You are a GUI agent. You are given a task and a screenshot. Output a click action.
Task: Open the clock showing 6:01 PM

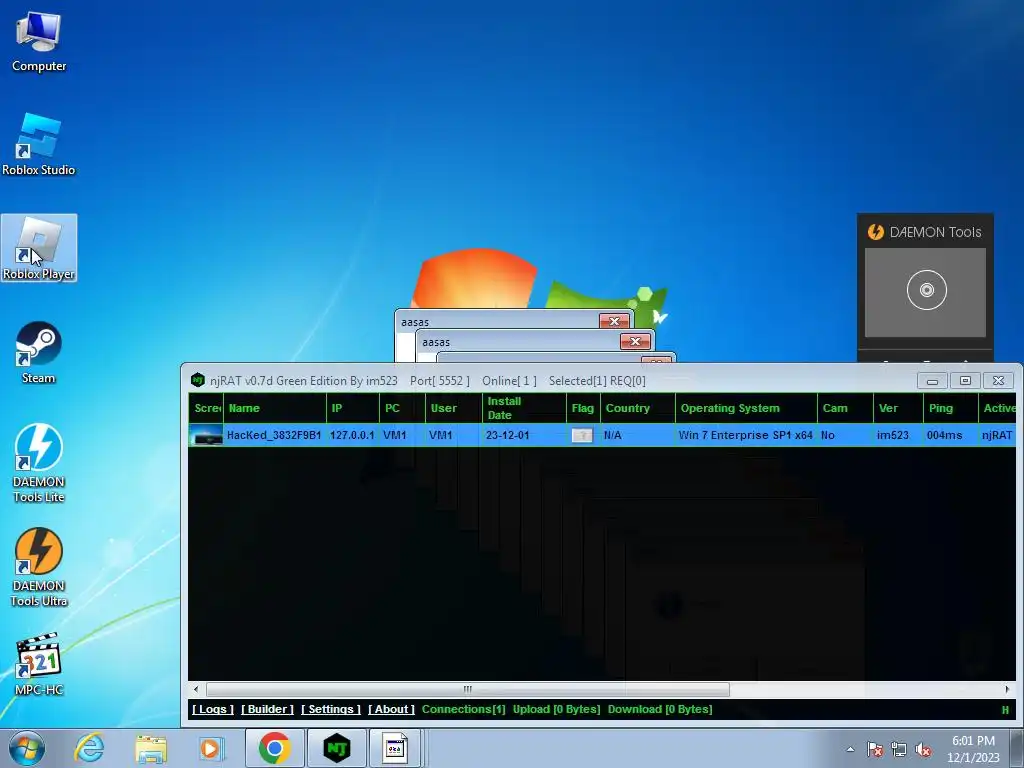coord(973,749)
